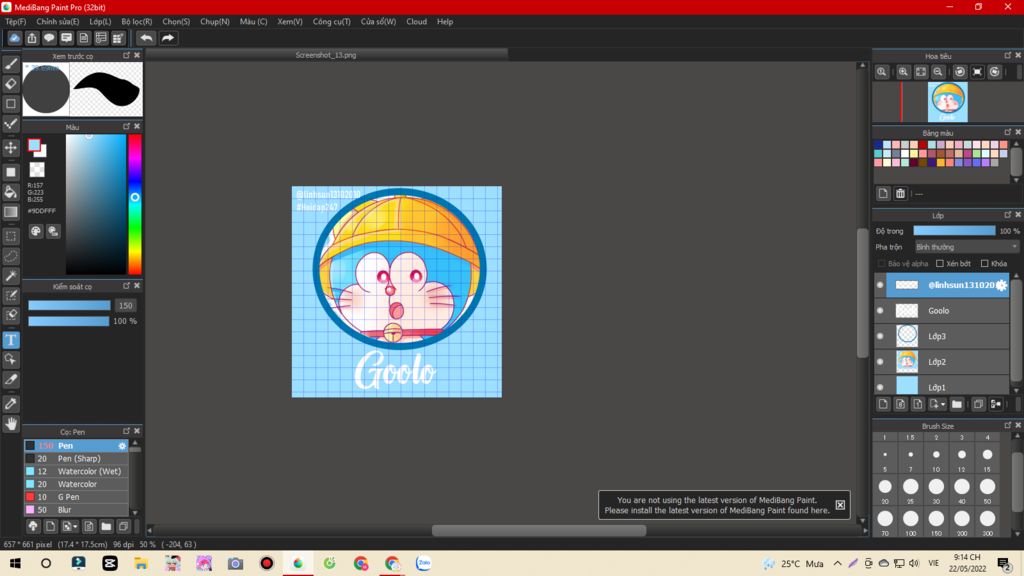This screenshot has height=576, width=1024.
Task: Select the Blur brush
Action: pyautogui.click(x=76, y=509)
